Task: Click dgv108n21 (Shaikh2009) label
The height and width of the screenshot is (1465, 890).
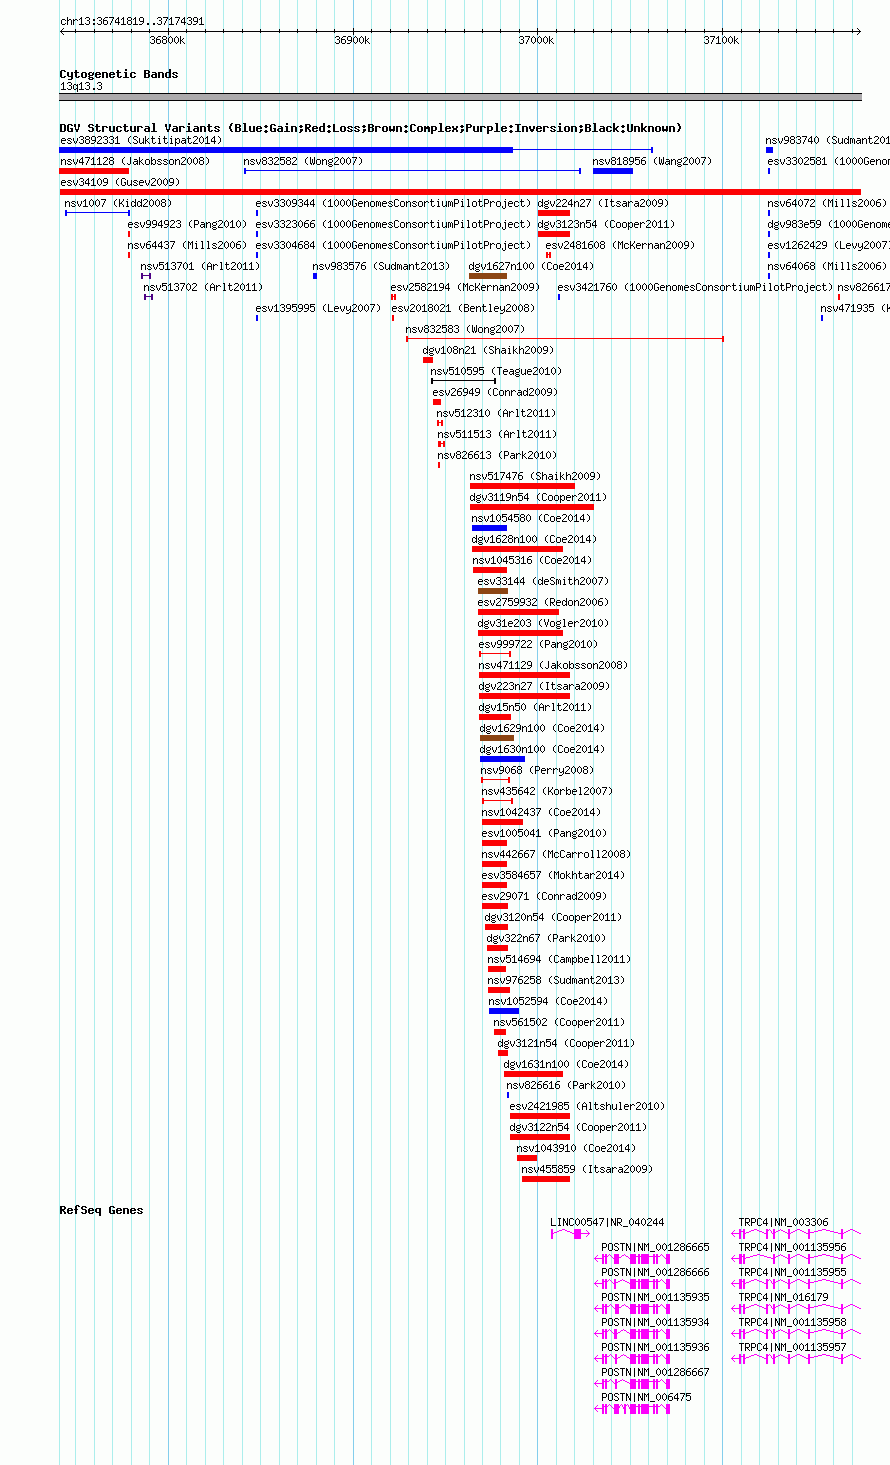Action: click(488, 351)
